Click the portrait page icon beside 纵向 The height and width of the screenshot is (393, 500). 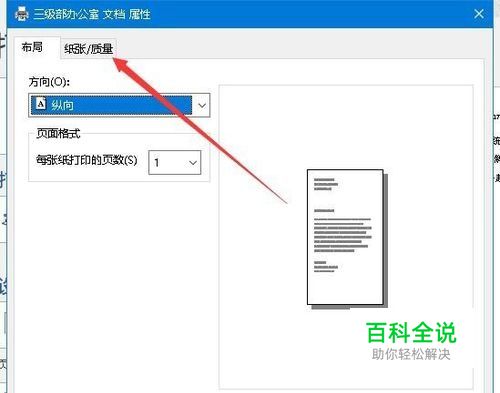41,104
